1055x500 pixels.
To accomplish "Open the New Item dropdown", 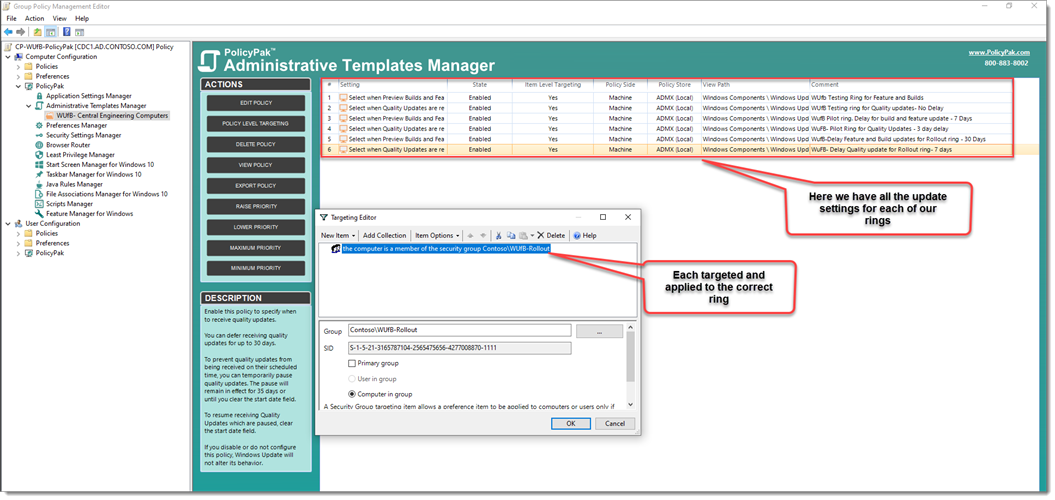I will 338,236.
